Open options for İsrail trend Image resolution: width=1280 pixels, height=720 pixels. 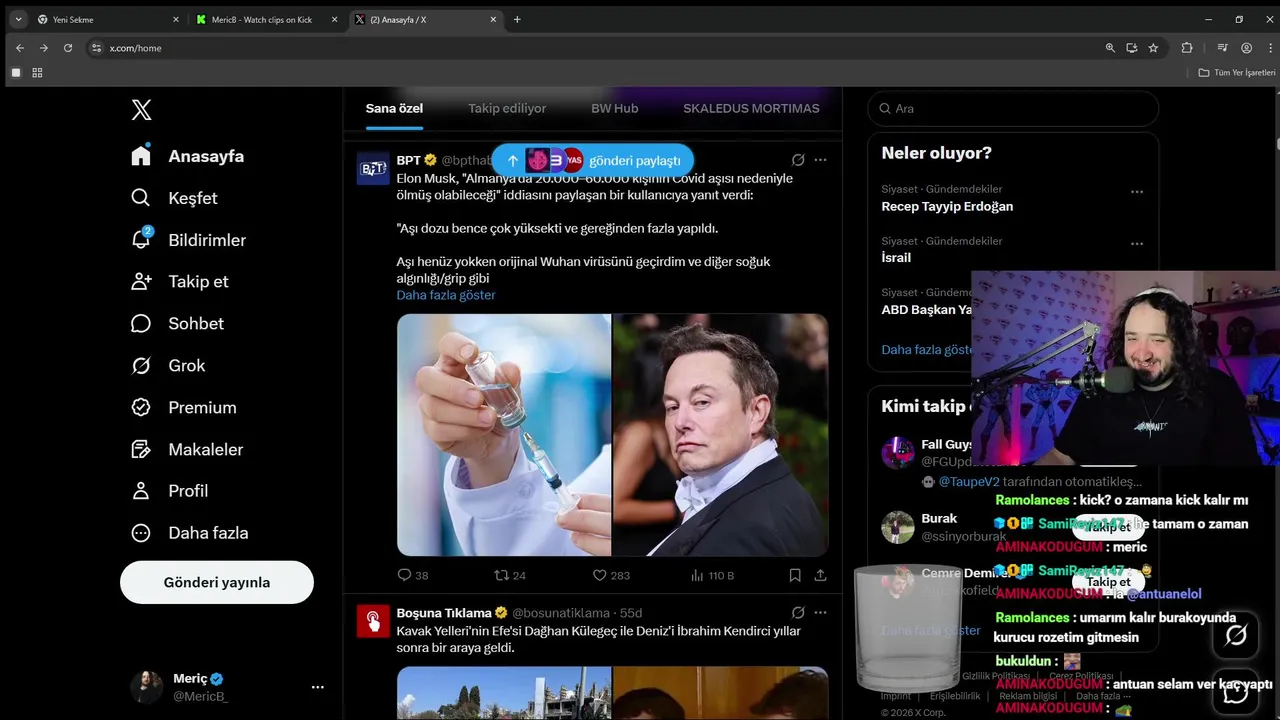pos(1136,243)
